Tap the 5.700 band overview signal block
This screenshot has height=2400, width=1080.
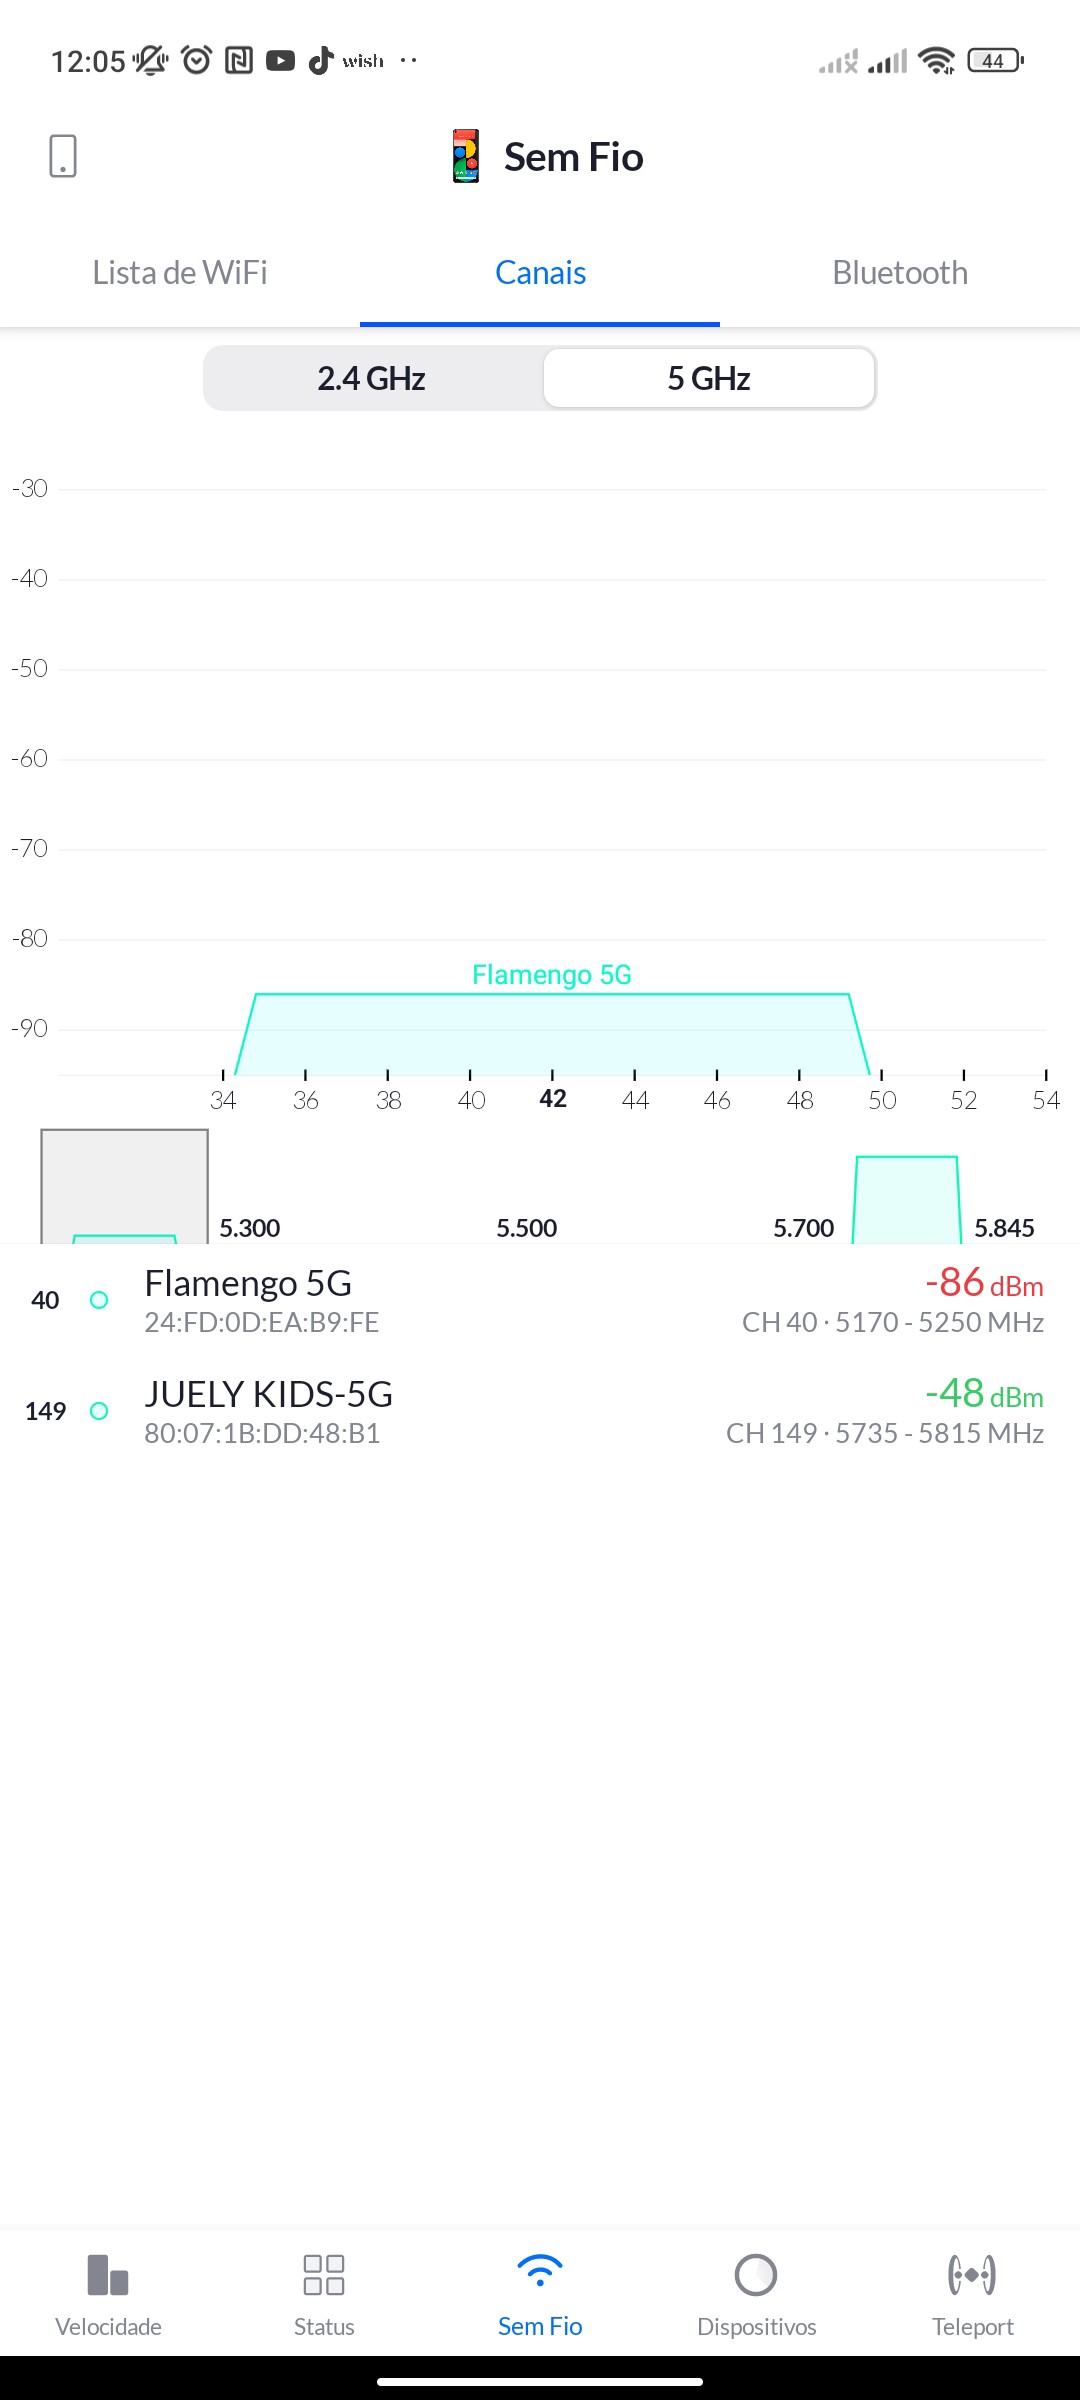(x=907, y=1200)
